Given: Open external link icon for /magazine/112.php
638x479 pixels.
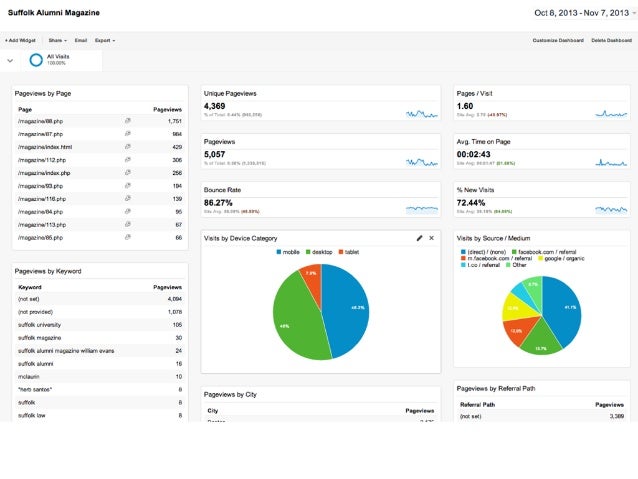Looking at the screenshot, I should pos(128,160).
